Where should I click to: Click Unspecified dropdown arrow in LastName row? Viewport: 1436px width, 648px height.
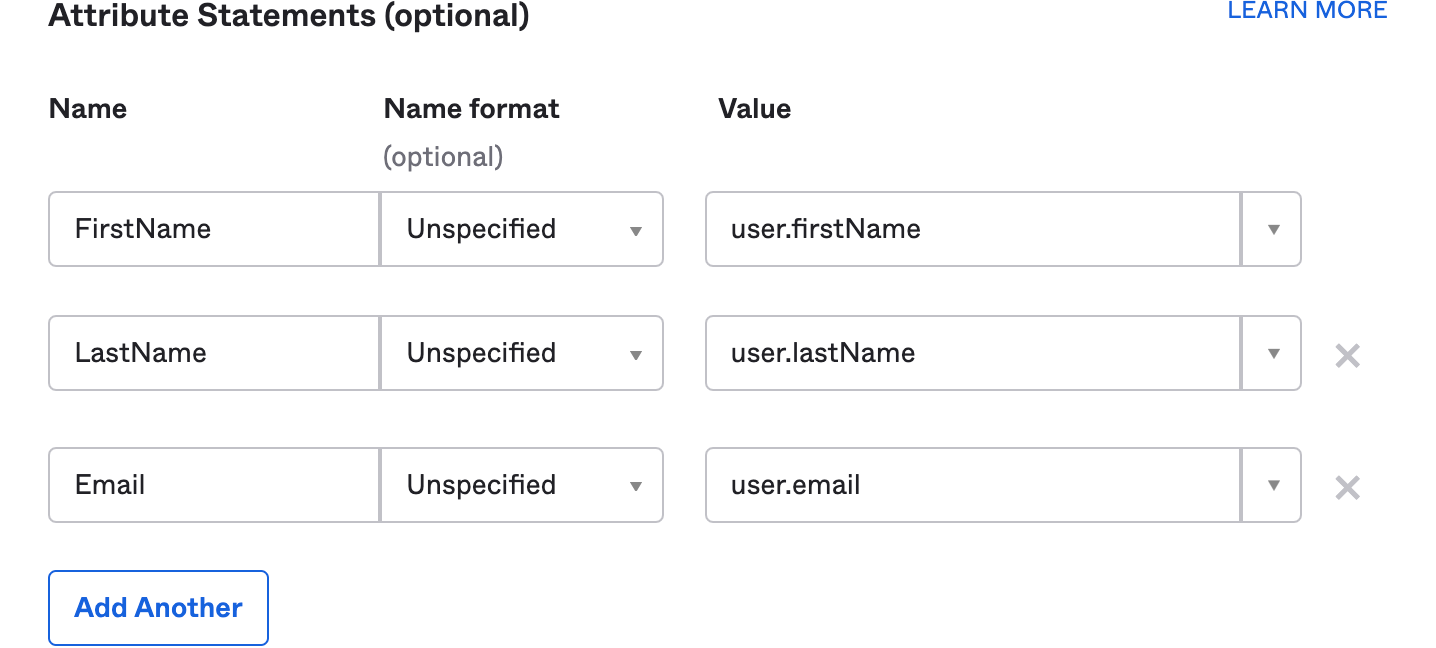(x=636, y=353)
